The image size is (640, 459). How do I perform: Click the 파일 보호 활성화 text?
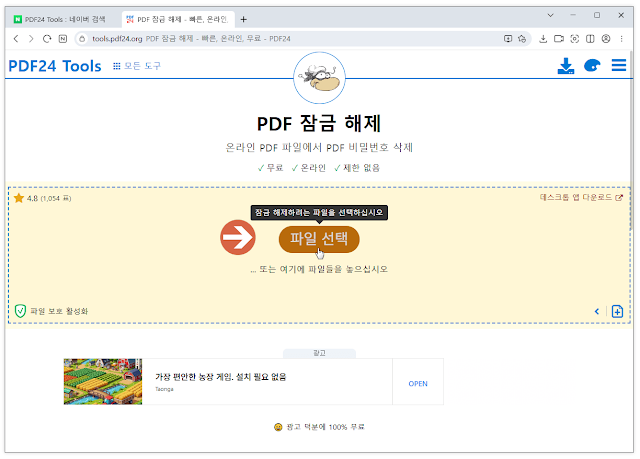(59, 311)
